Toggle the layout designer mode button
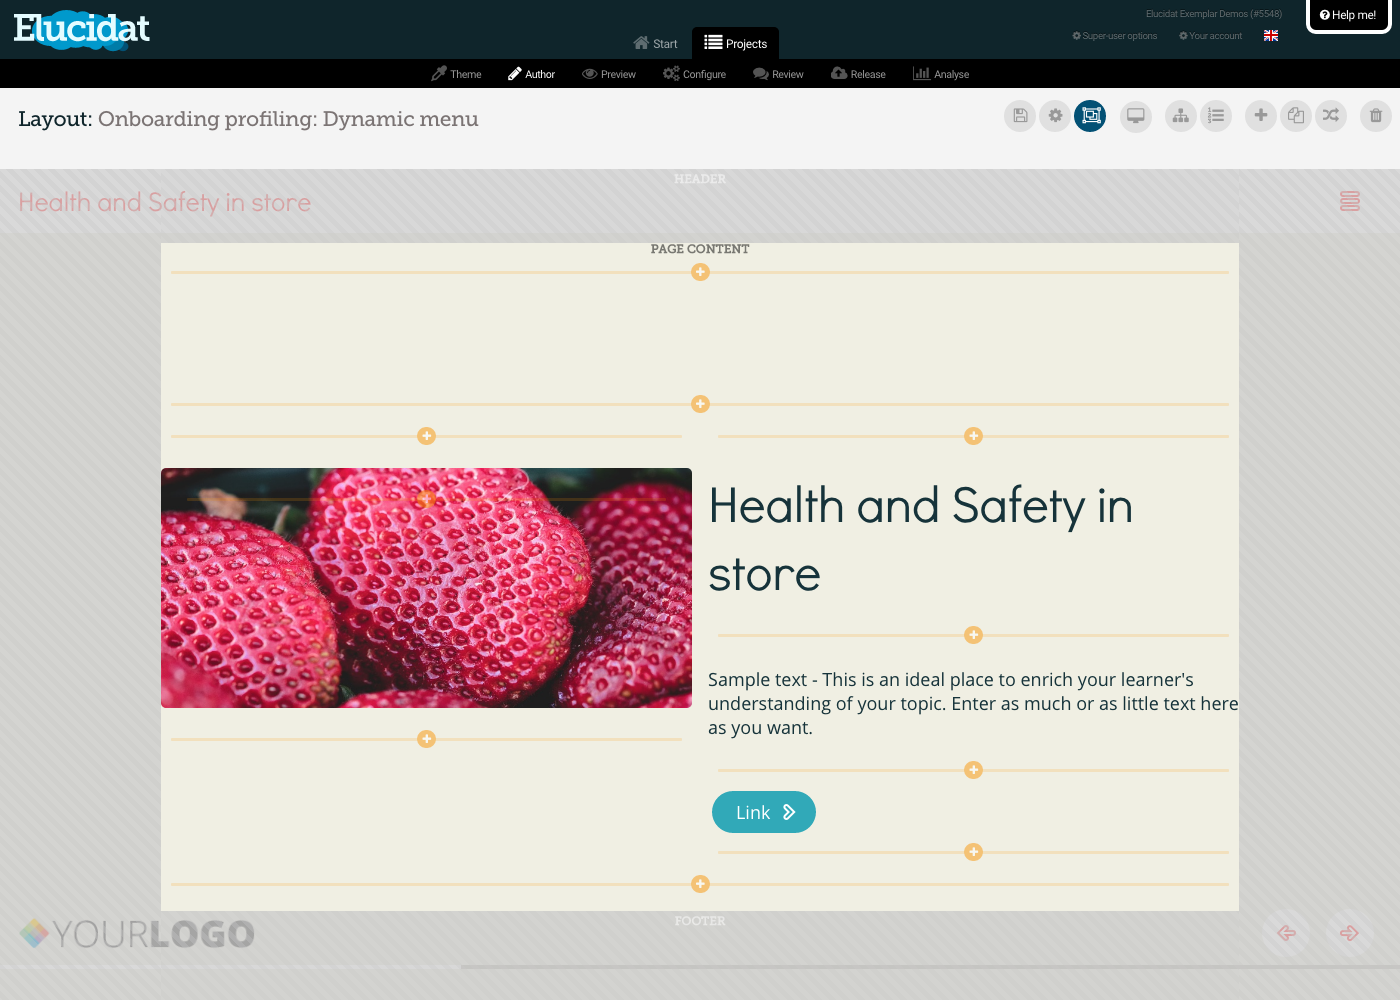Screen dimensions: 1400x1000 click(1090, 116)
